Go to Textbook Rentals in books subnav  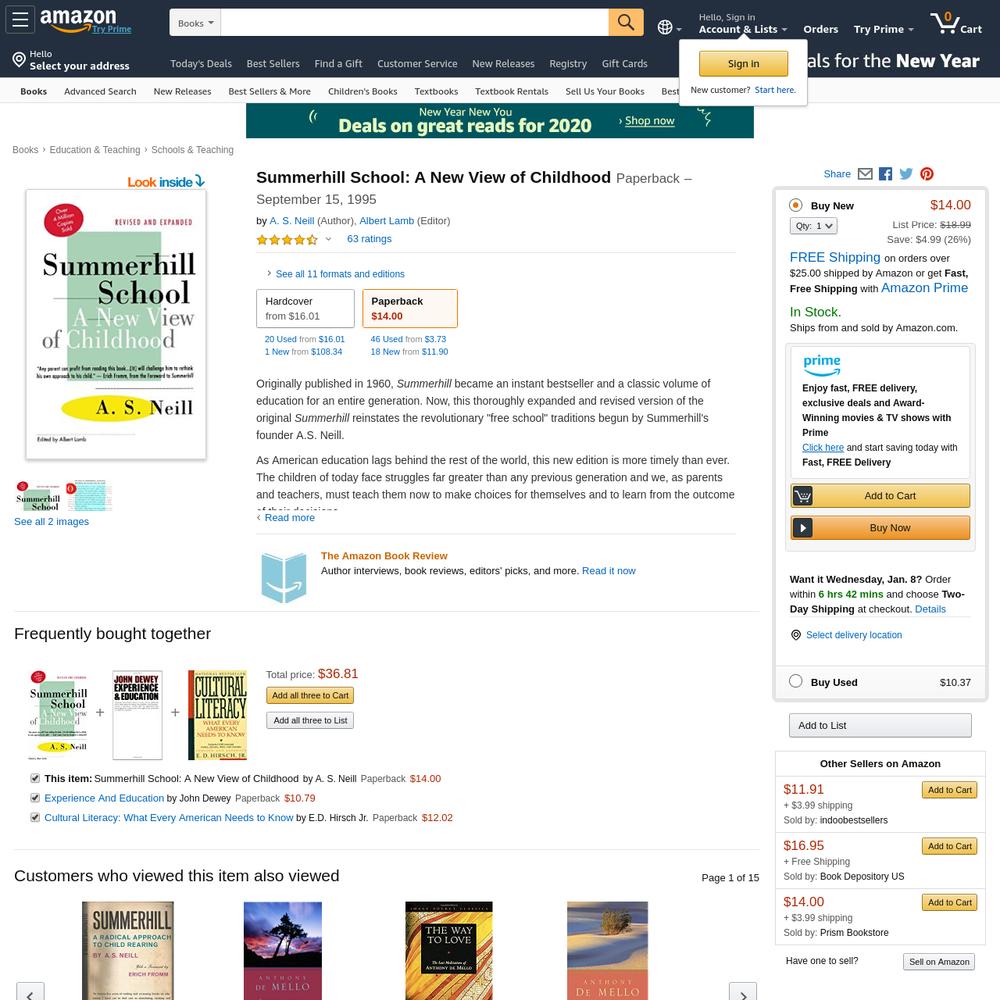pyautogui.click(x=511, y=91)
